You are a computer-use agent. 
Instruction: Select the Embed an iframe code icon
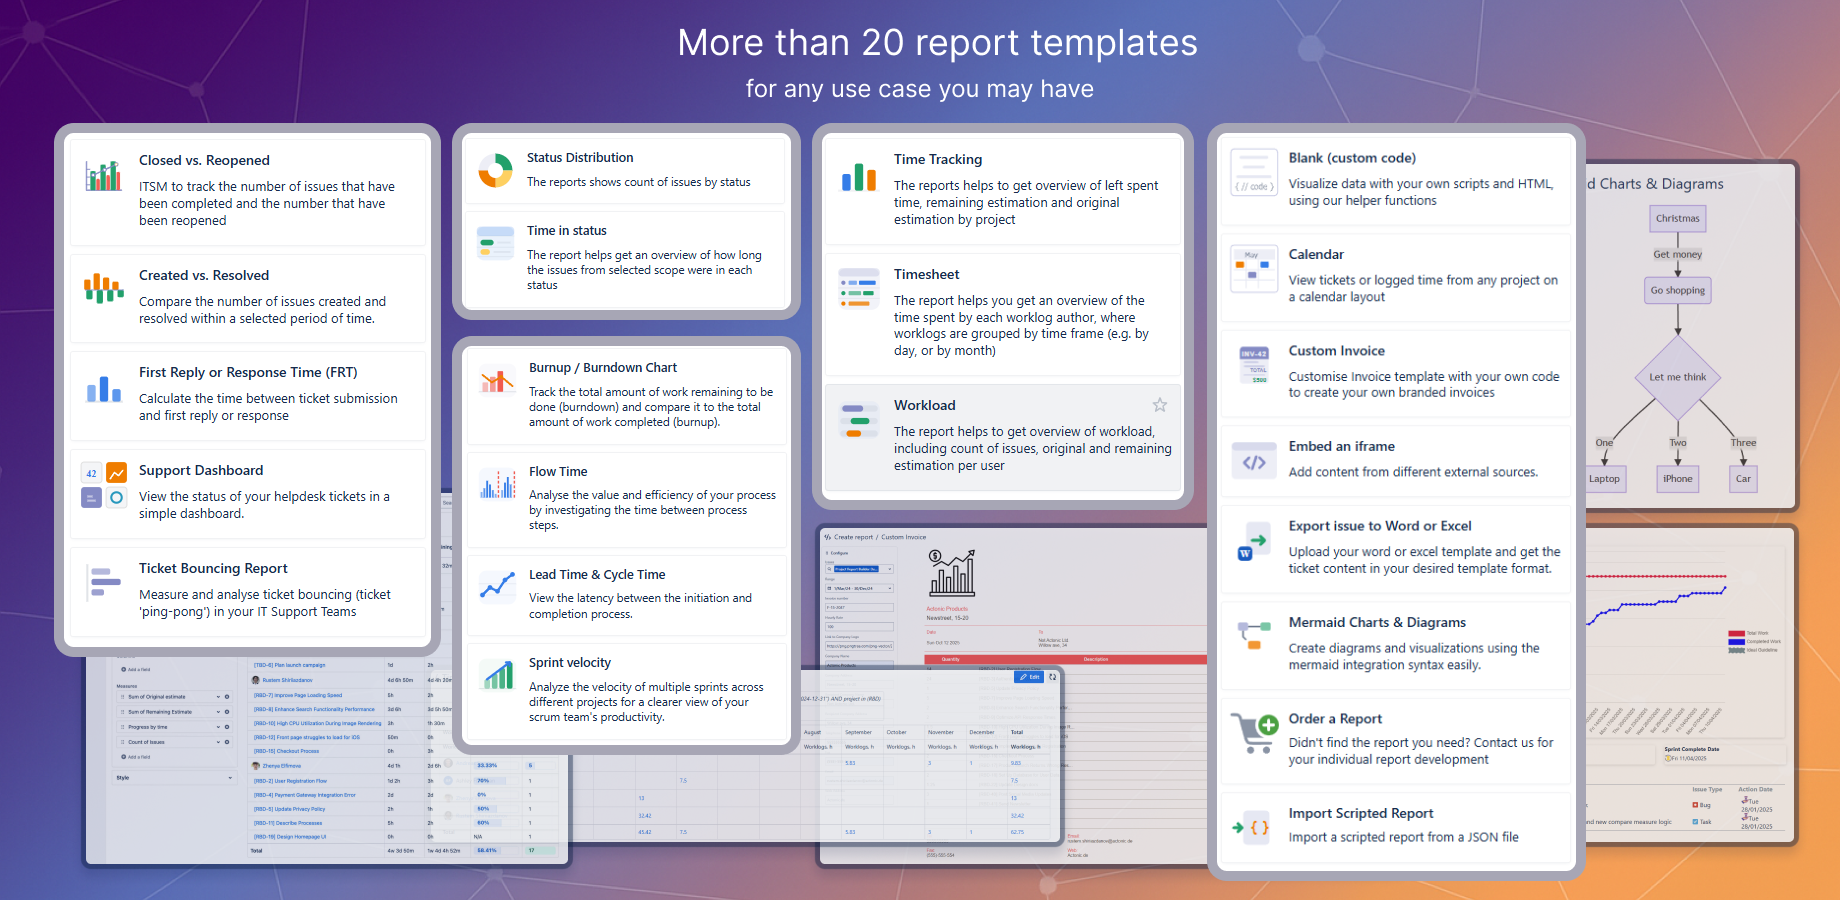point(1253,460)
